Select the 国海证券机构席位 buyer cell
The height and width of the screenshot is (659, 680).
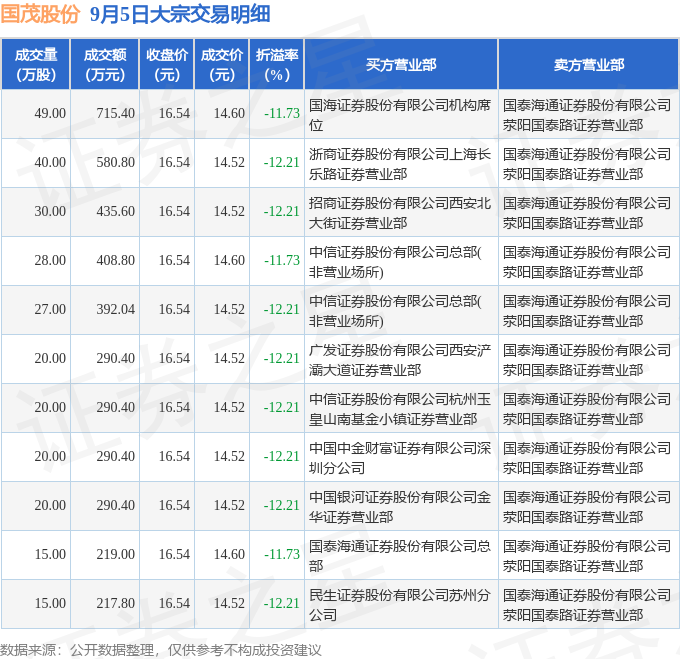400,114
